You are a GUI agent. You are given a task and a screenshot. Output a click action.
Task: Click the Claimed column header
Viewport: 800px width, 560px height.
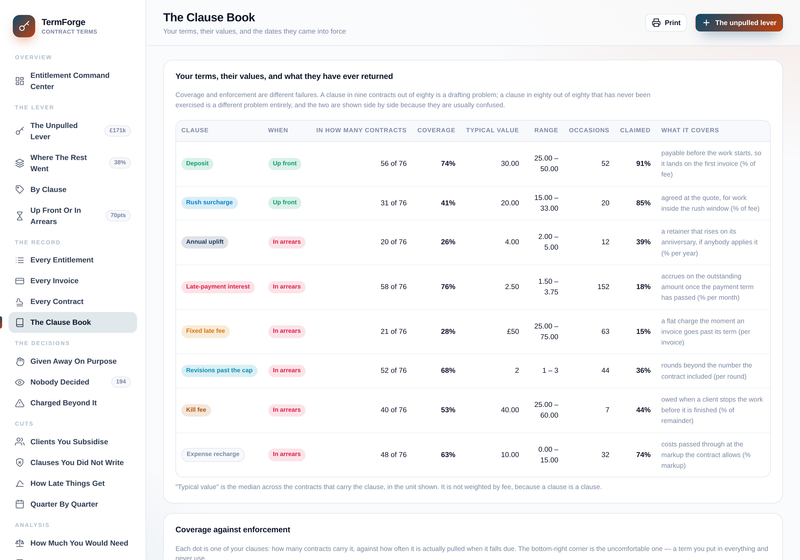(x=635, y=131)
